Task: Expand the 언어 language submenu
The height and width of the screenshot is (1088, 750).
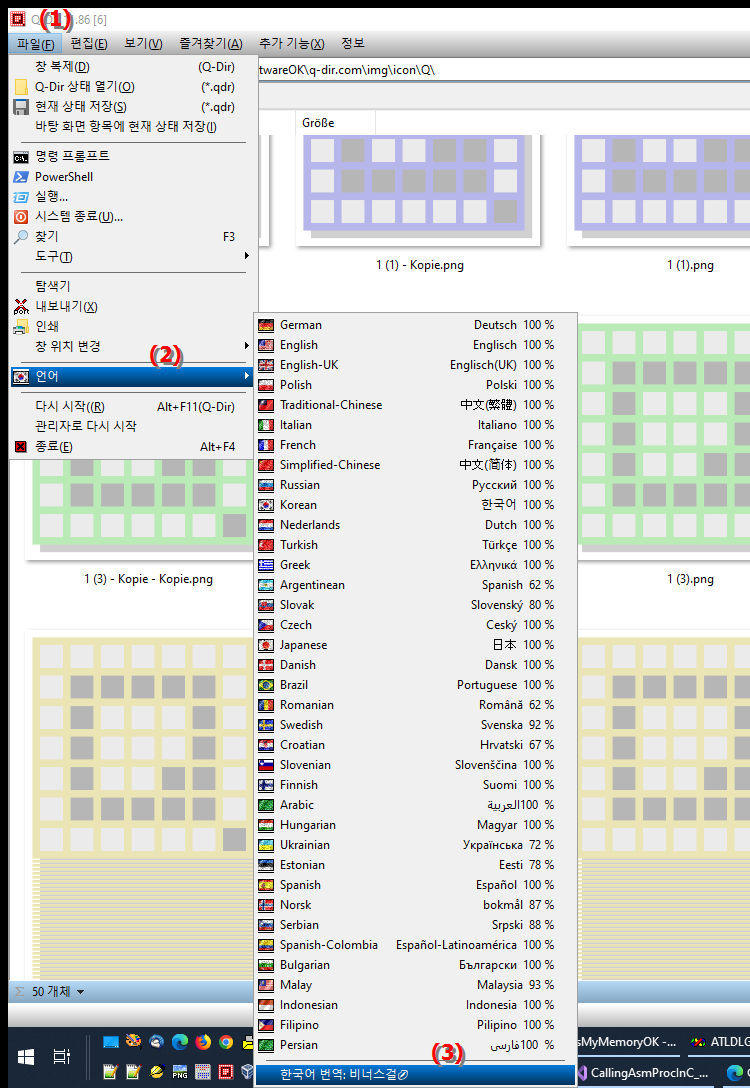Action: coord(134,376)
